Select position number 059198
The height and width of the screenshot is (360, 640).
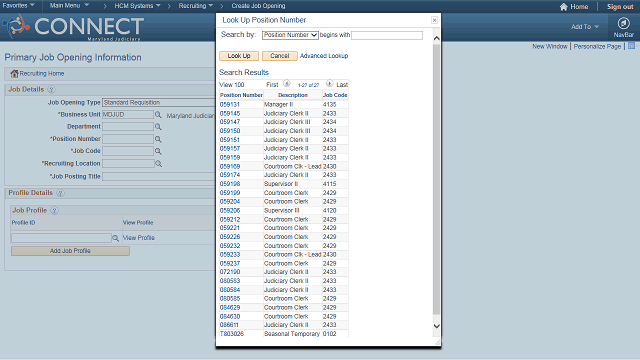(230, 184)
